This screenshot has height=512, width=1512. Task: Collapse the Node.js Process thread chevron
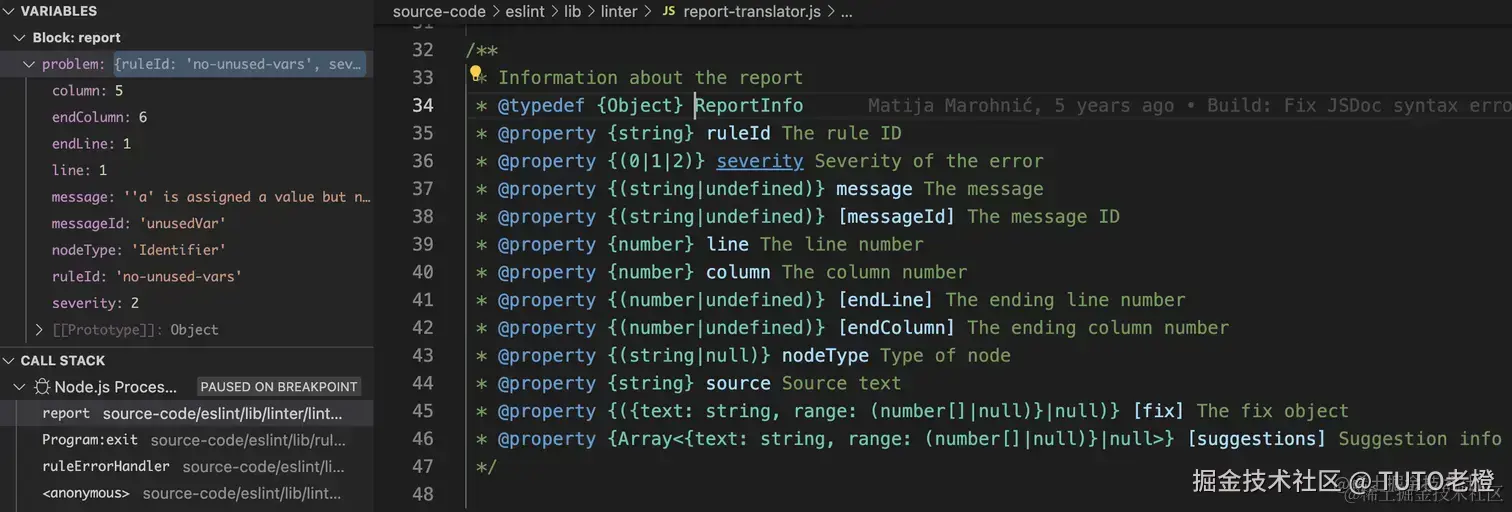click(x=19, y=387)
